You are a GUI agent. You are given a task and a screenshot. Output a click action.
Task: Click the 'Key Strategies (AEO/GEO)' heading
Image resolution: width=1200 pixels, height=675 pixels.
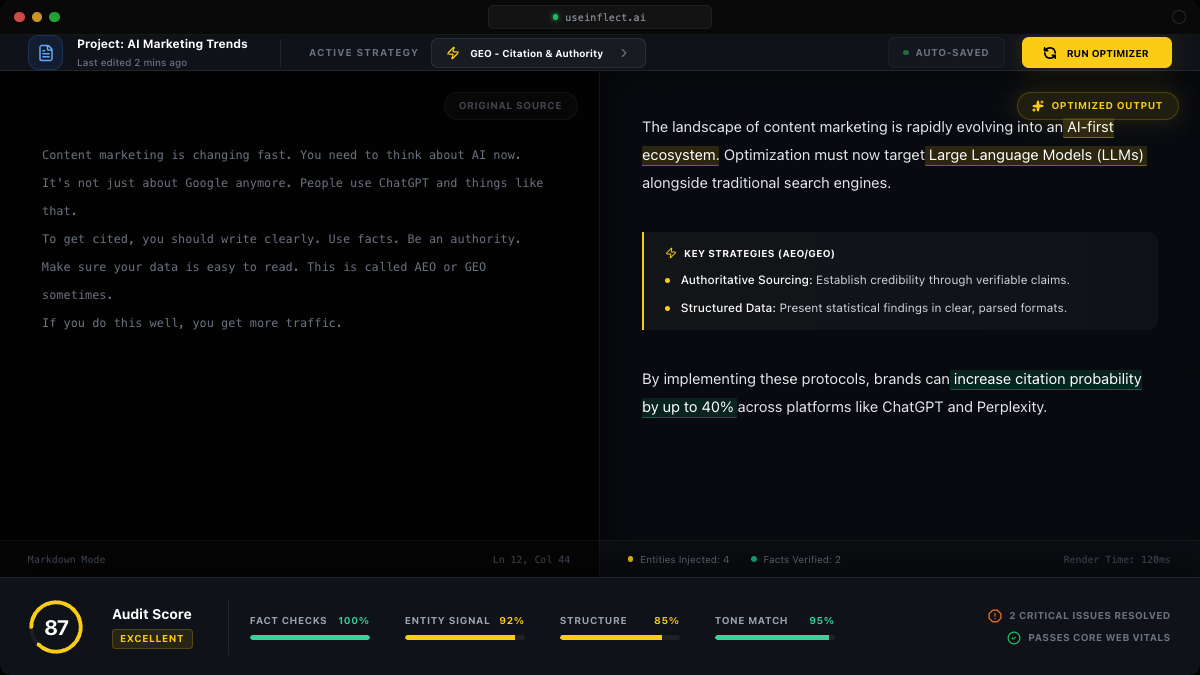[x=759, y=254]
